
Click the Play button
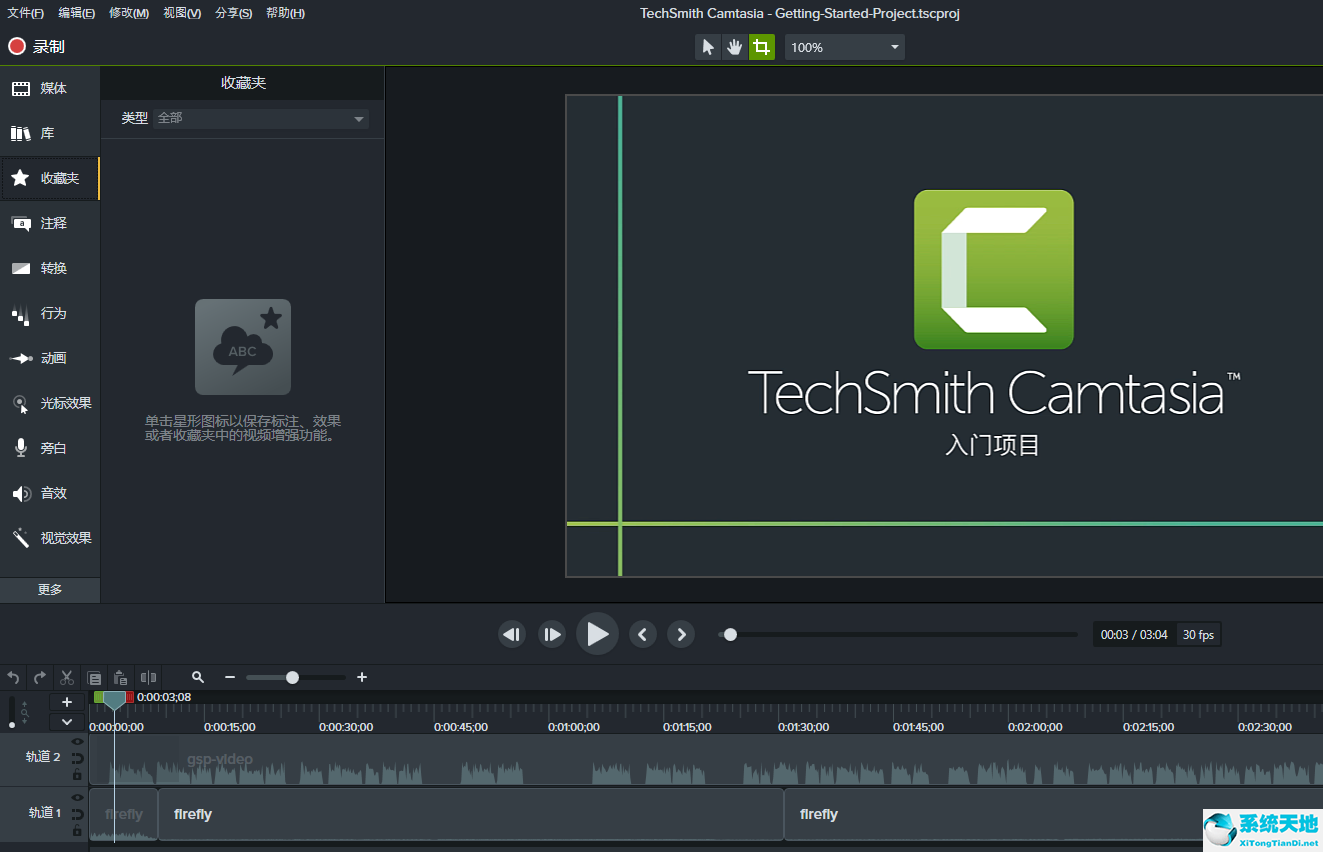click(x=597, y=634)
